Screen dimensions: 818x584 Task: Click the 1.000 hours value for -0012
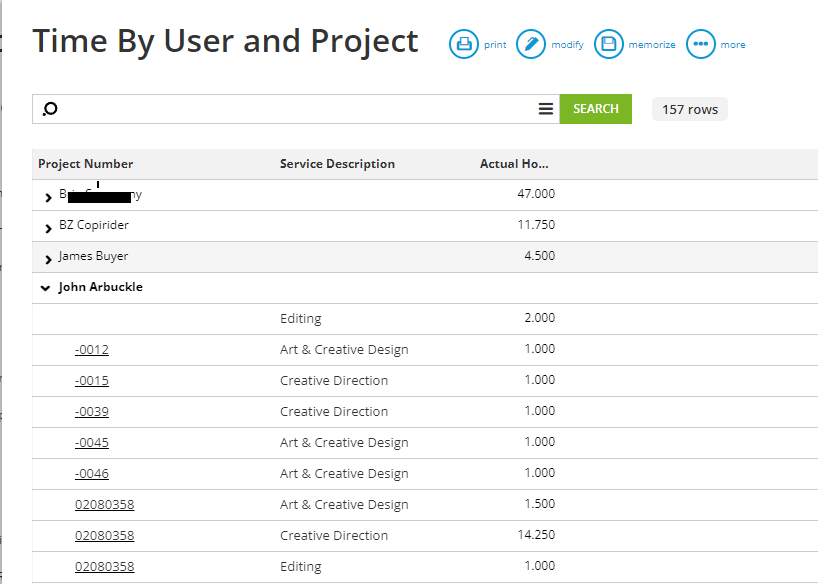click(x=539, y=349)
